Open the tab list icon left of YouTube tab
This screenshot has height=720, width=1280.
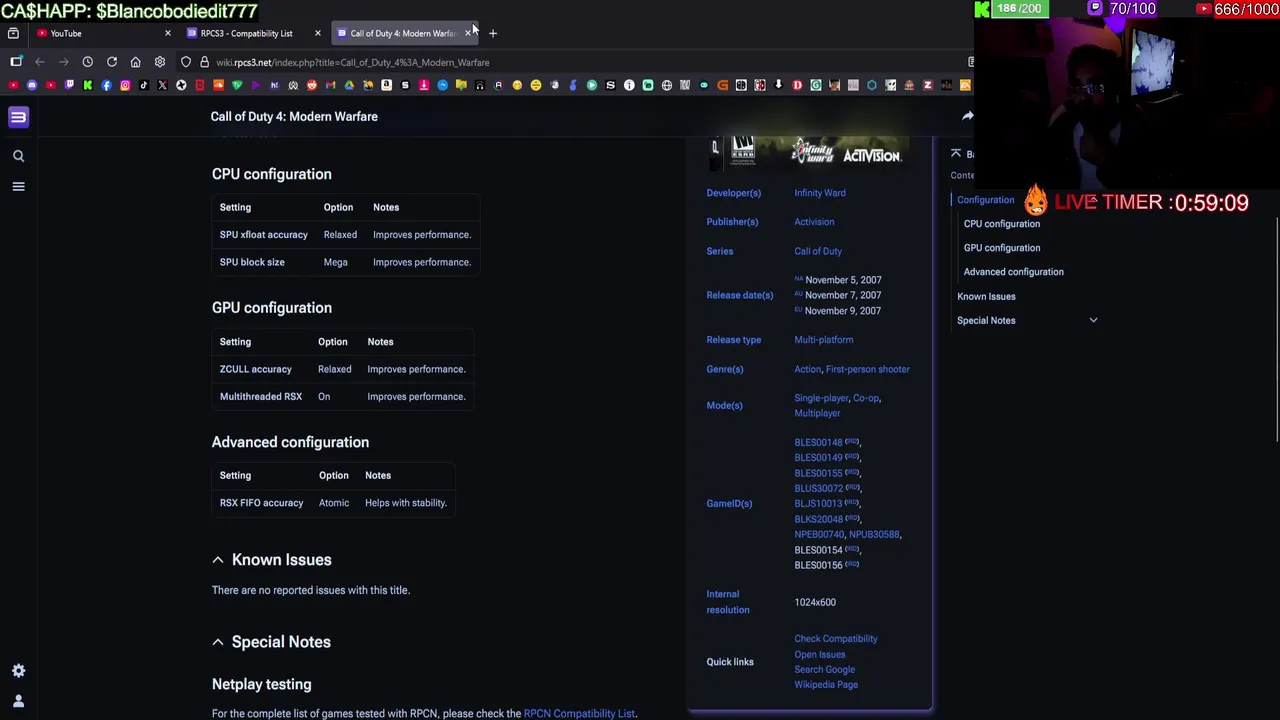[13, 33]
